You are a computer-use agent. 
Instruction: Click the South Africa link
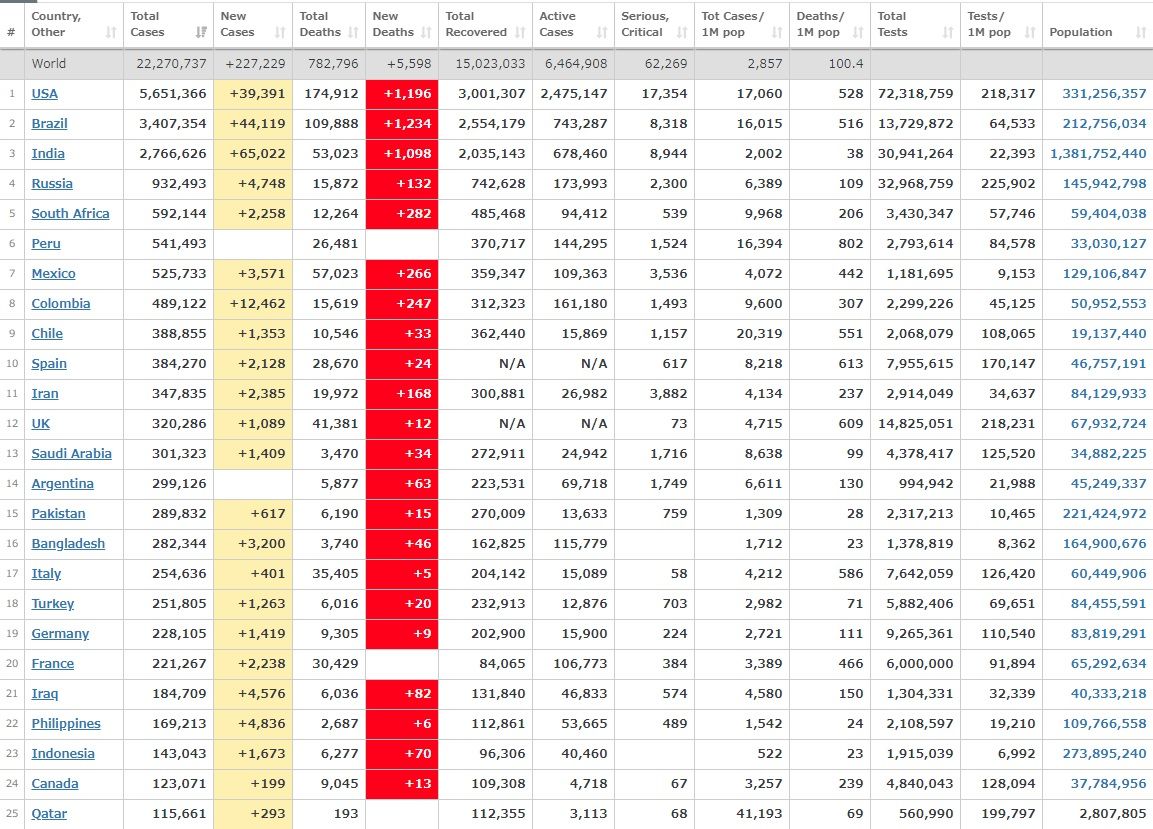click(x=70, y=214)
